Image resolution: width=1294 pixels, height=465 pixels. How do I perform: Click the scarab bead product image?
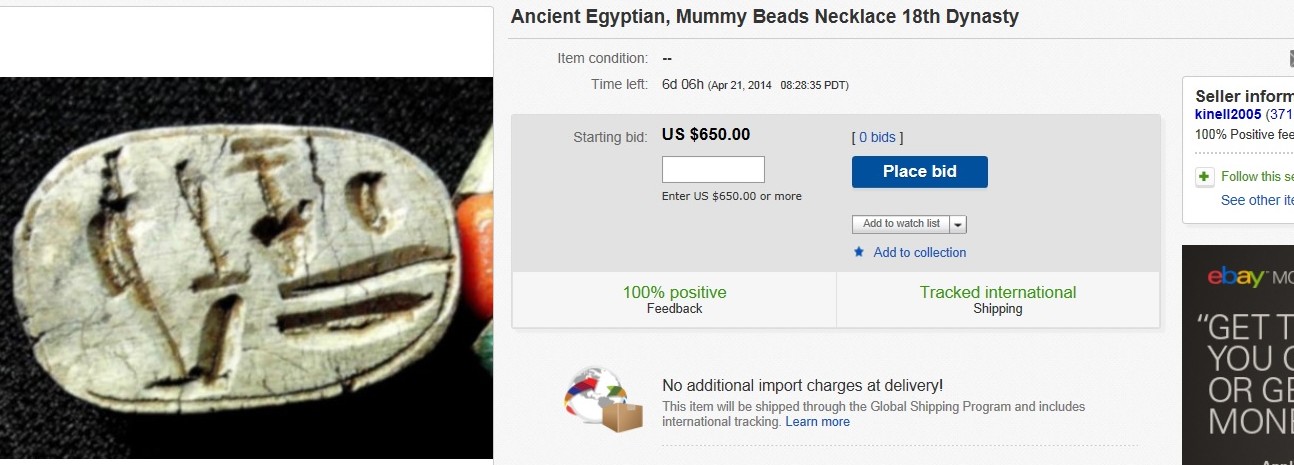click(245, 267)
